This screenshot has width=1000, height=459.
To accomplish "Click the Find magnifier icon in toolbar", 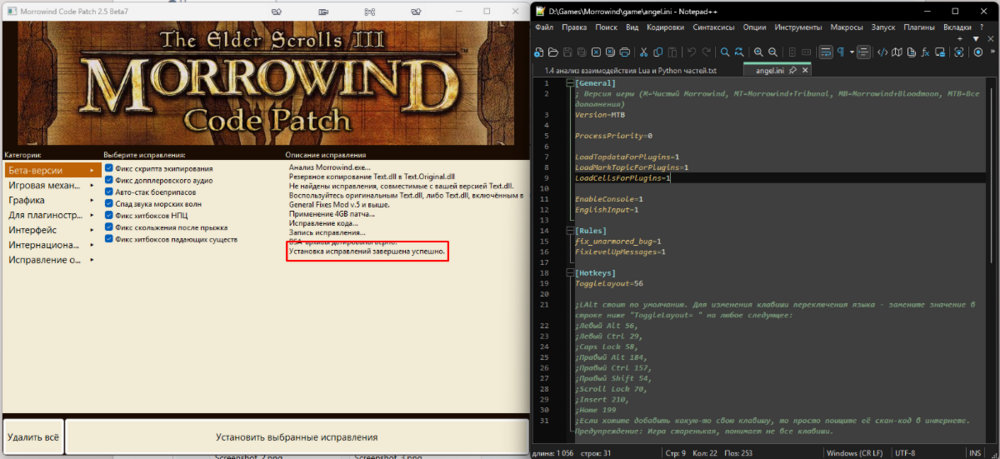I will [725, 52].
